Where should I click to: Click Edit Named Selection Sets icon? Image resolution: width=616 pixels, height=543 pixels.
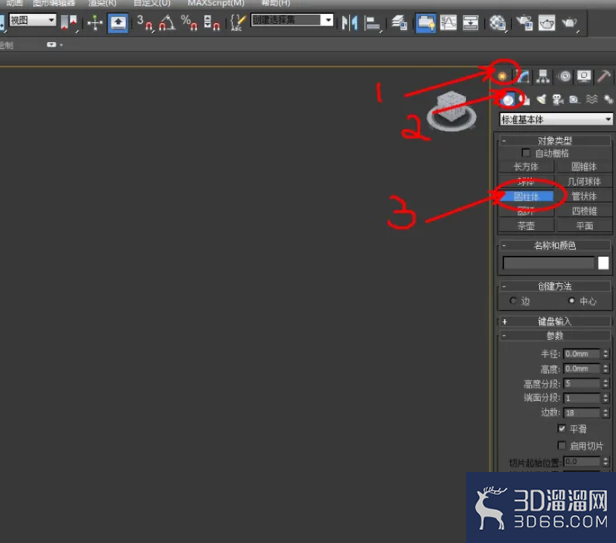point(237,22)
